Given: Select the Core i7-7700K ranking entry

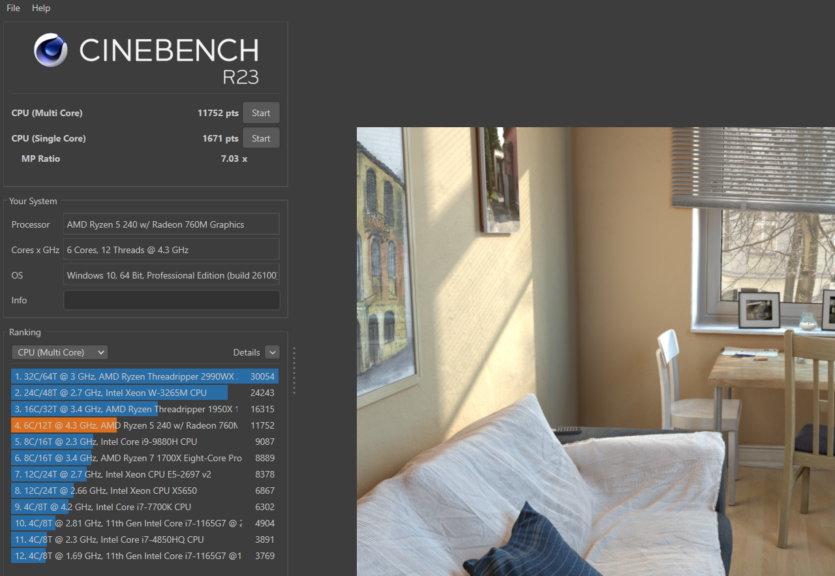Looking at the screenshot, I should 144,506.
